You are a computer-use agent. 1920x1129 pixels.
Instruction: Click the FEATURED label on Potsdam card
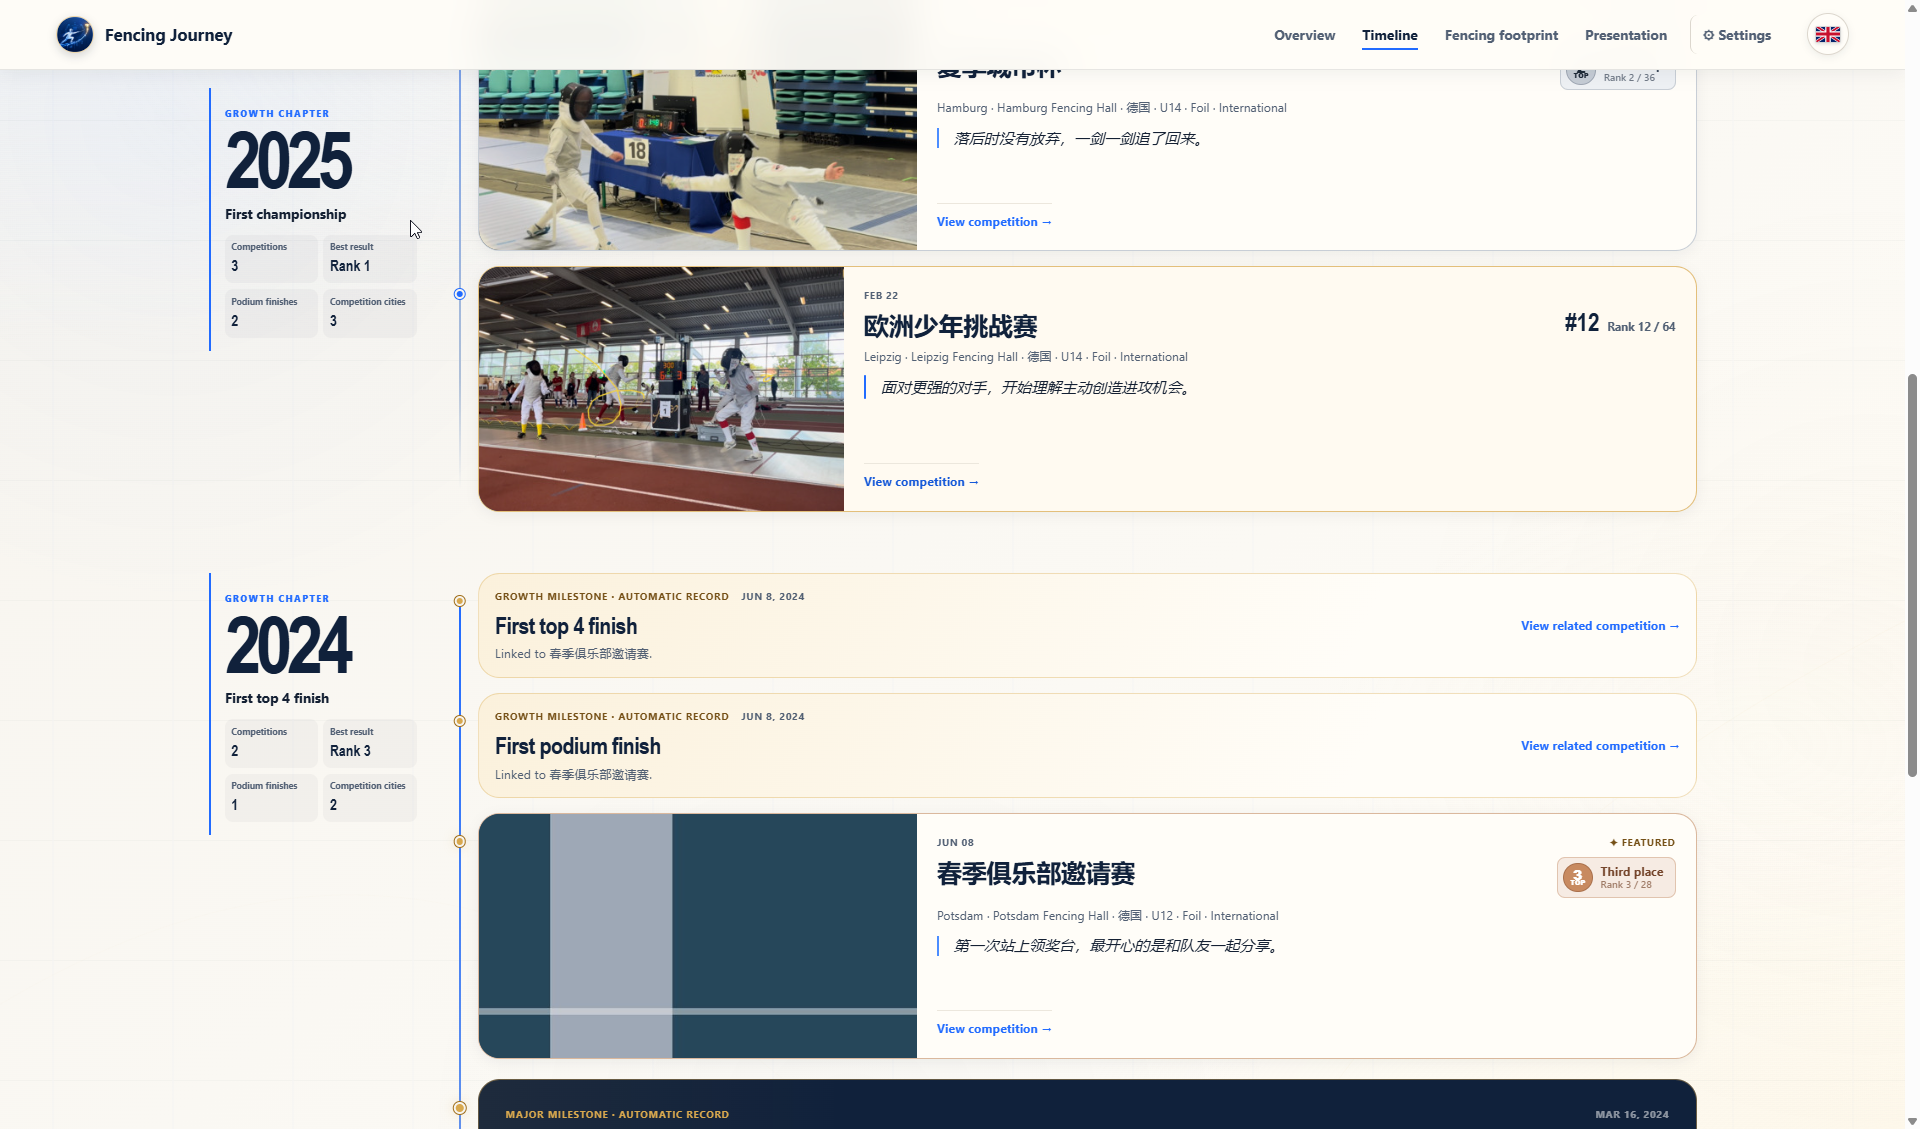pos(1642,843)
